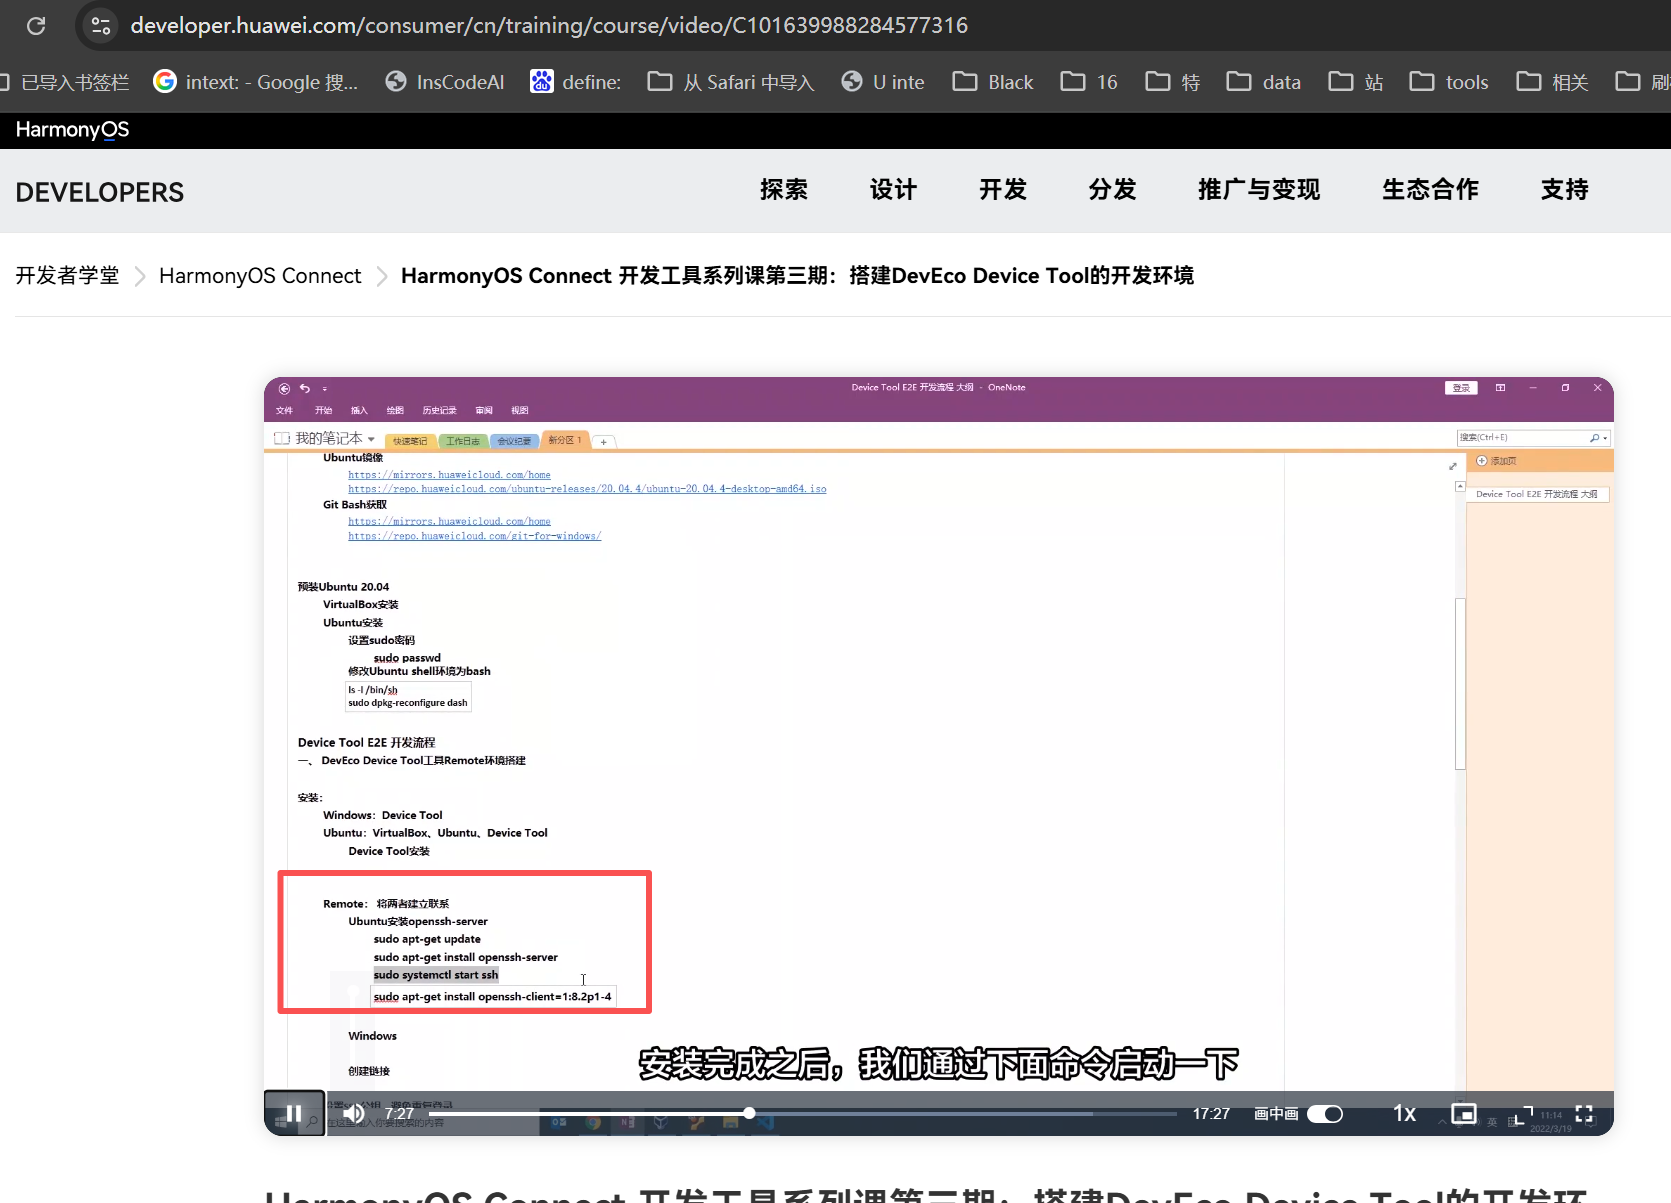Open the '站' bookmark folder

tap(1356, 82)
